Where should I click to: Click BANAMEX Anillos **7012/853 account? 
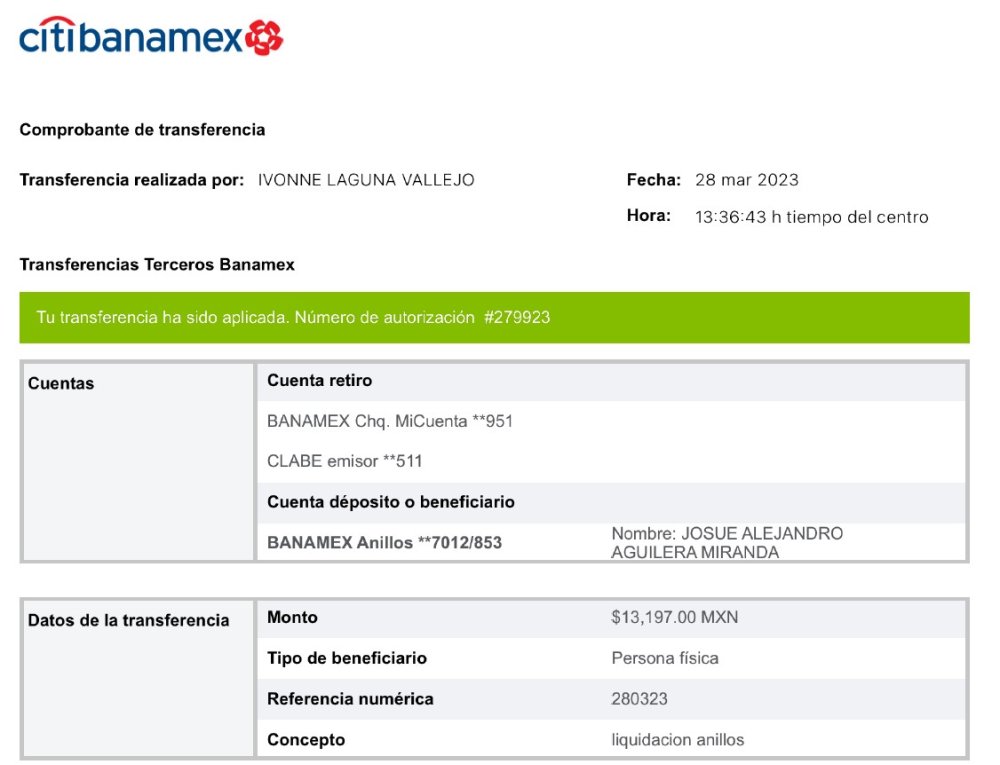(x=385, y=543)
